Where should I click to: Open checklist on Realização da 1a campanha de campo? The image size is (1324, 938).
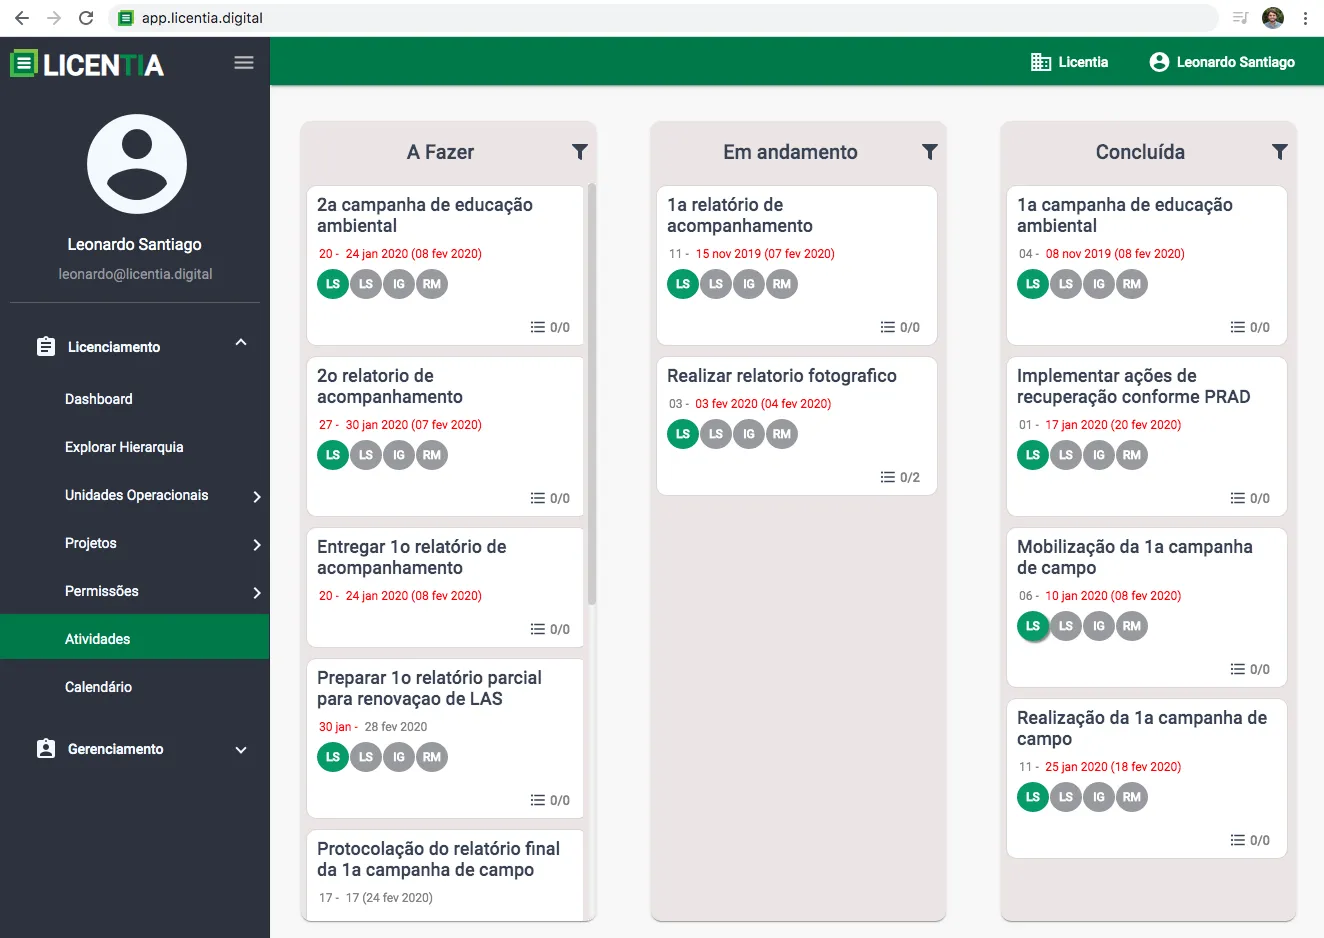pyautogui.click(x=1250, y=840)
